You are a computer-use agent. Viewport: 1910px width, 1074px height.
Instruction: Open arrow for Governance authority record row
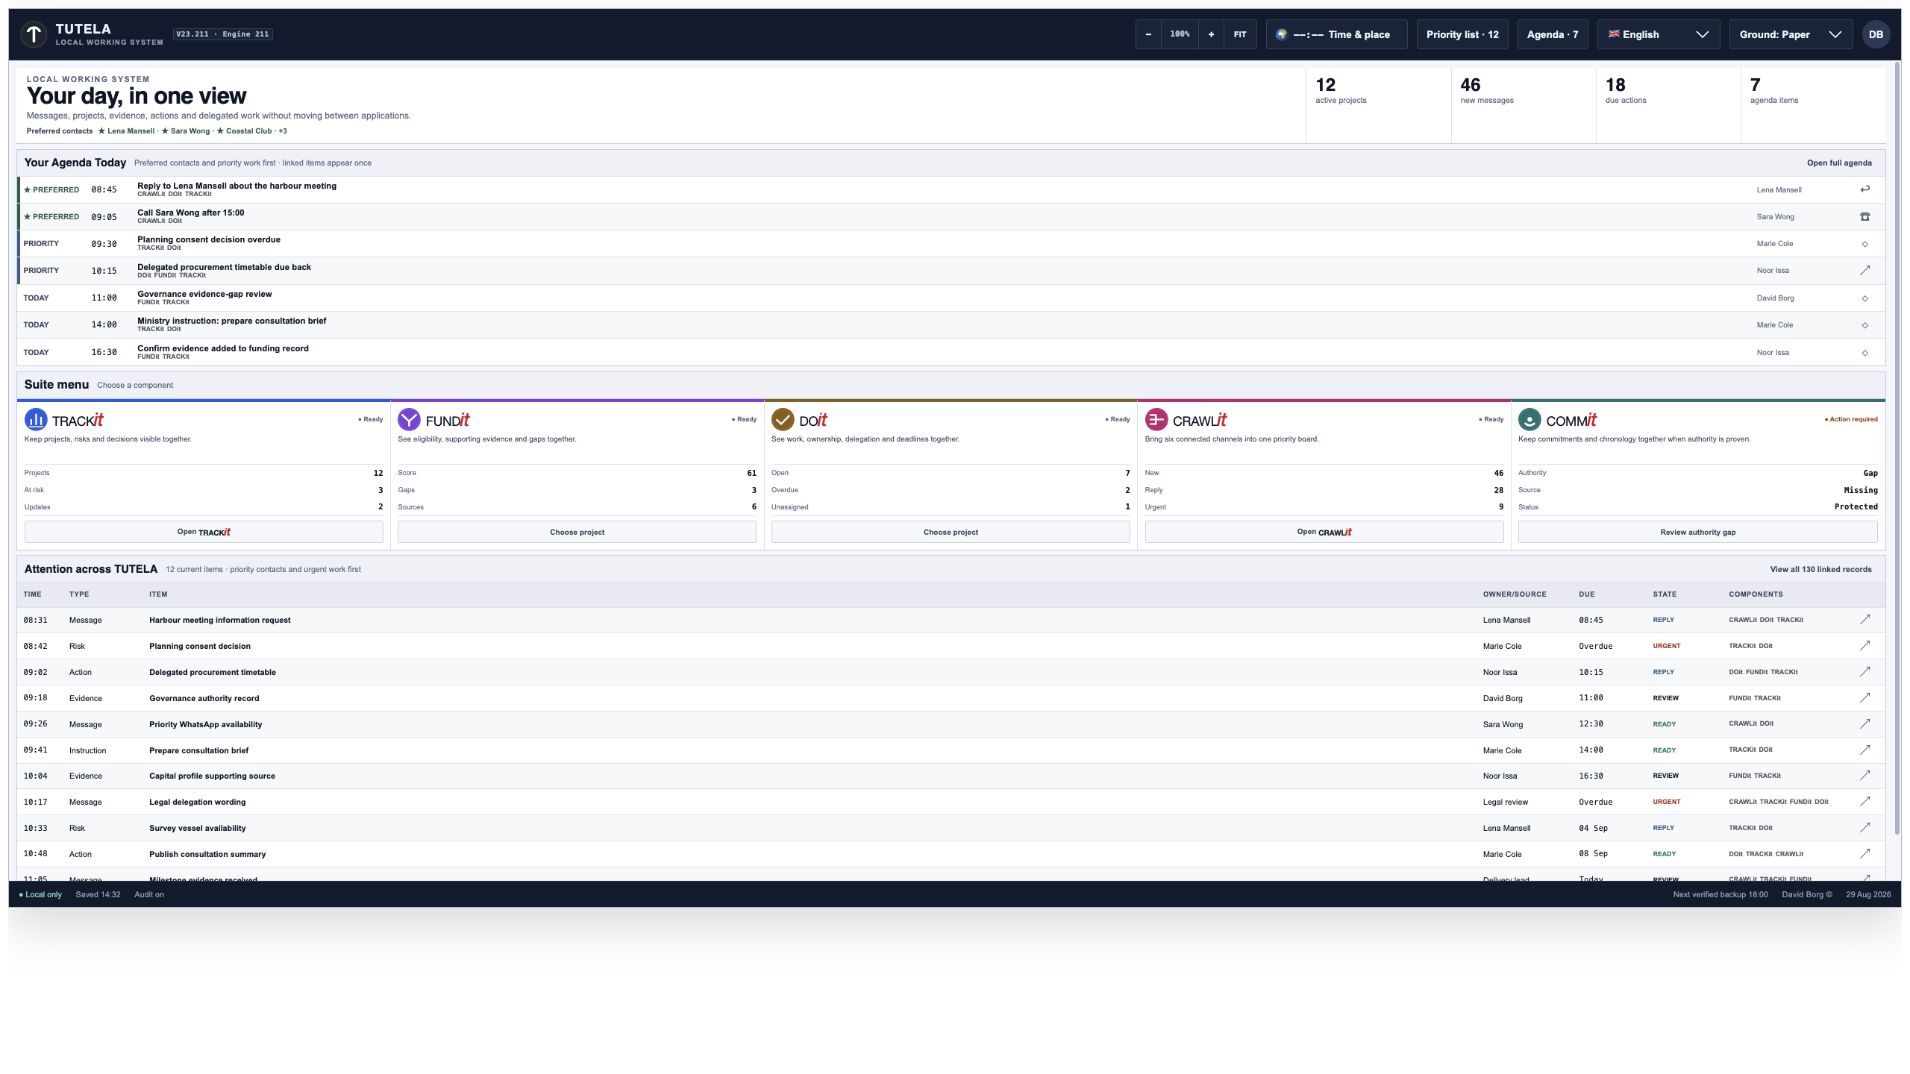(x=1864, y=698)
